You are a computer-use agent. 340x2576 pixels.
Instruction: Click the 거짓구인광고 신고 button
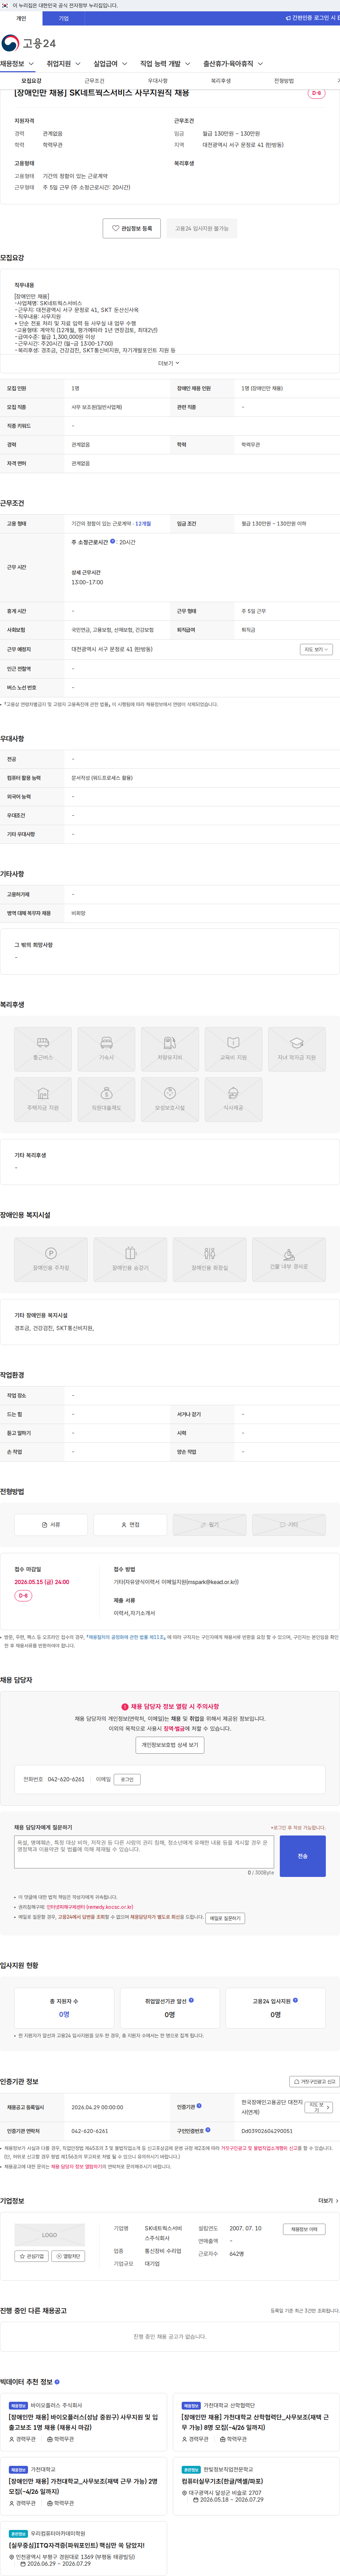(x=314, y=2082)
